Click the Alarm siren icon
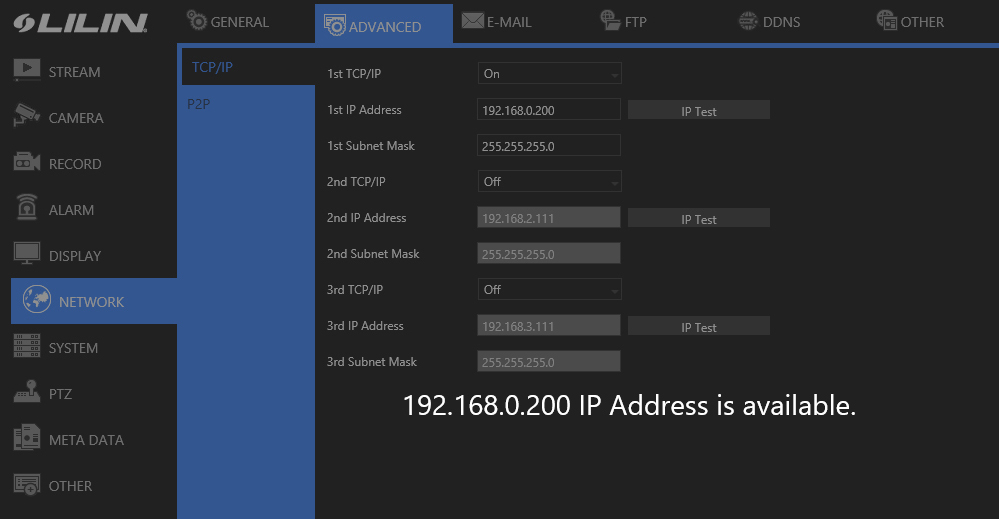999x519 pixels. (x=27, y=209)
